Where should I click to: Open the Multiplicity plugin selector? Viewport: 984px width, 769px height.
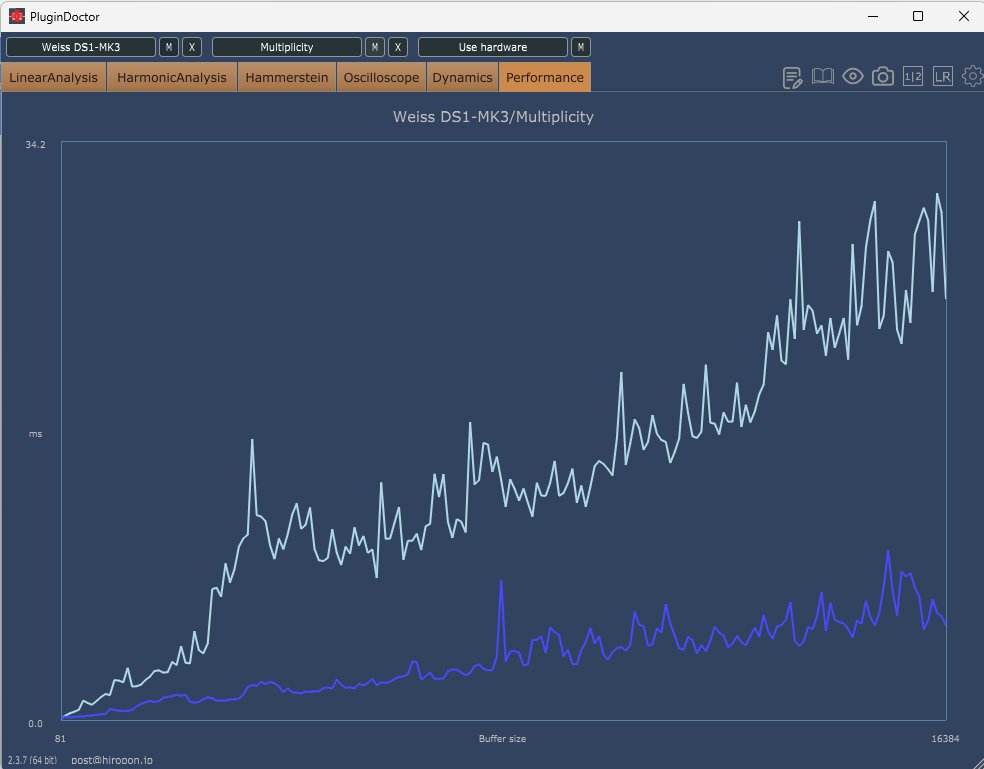(x=287, y=47)
